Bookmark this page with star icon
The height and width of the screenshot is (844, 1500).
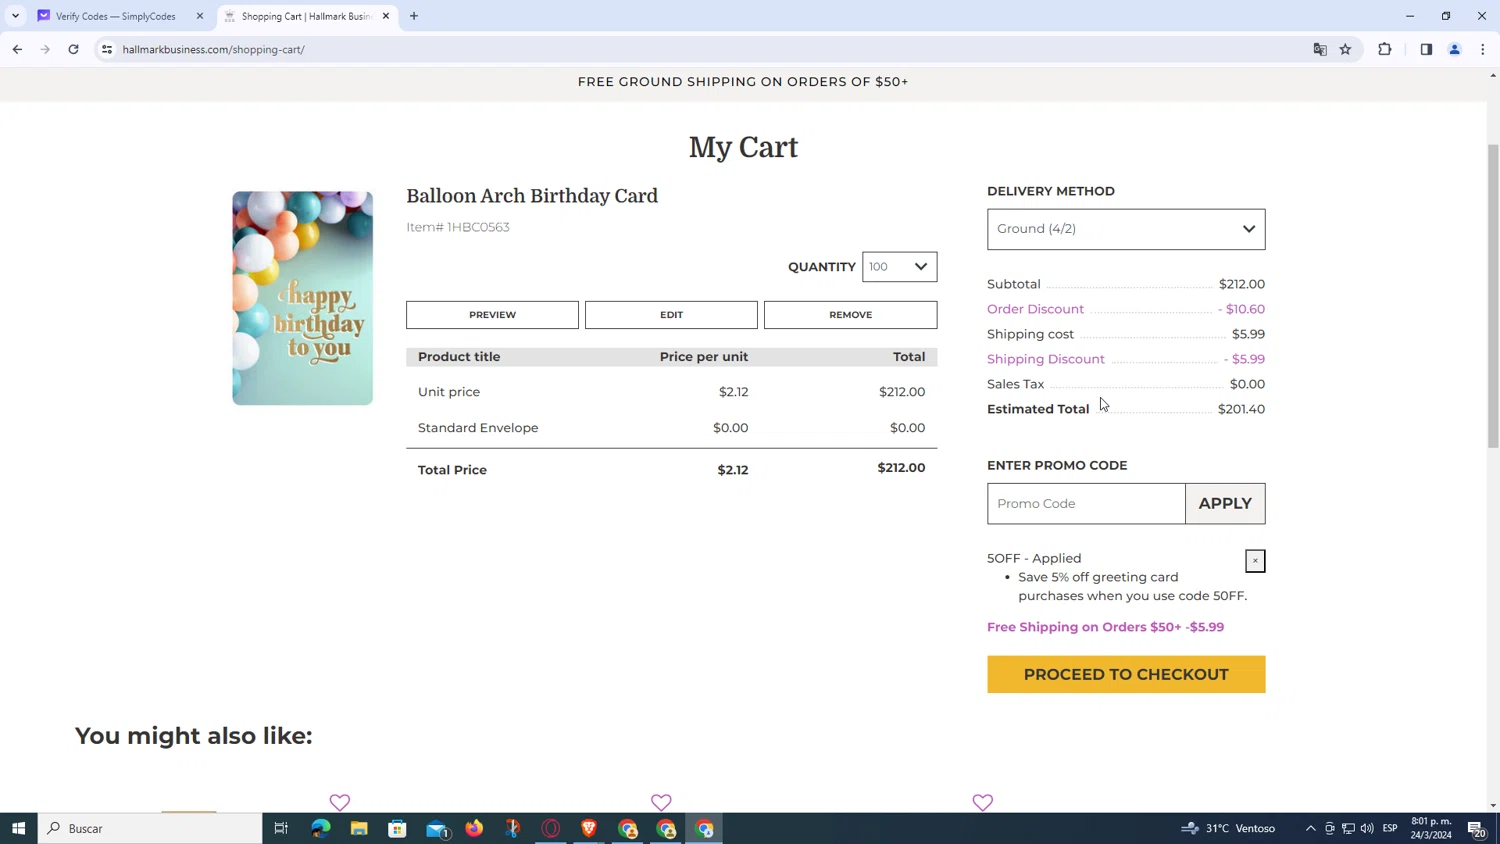pos(1346,49)
